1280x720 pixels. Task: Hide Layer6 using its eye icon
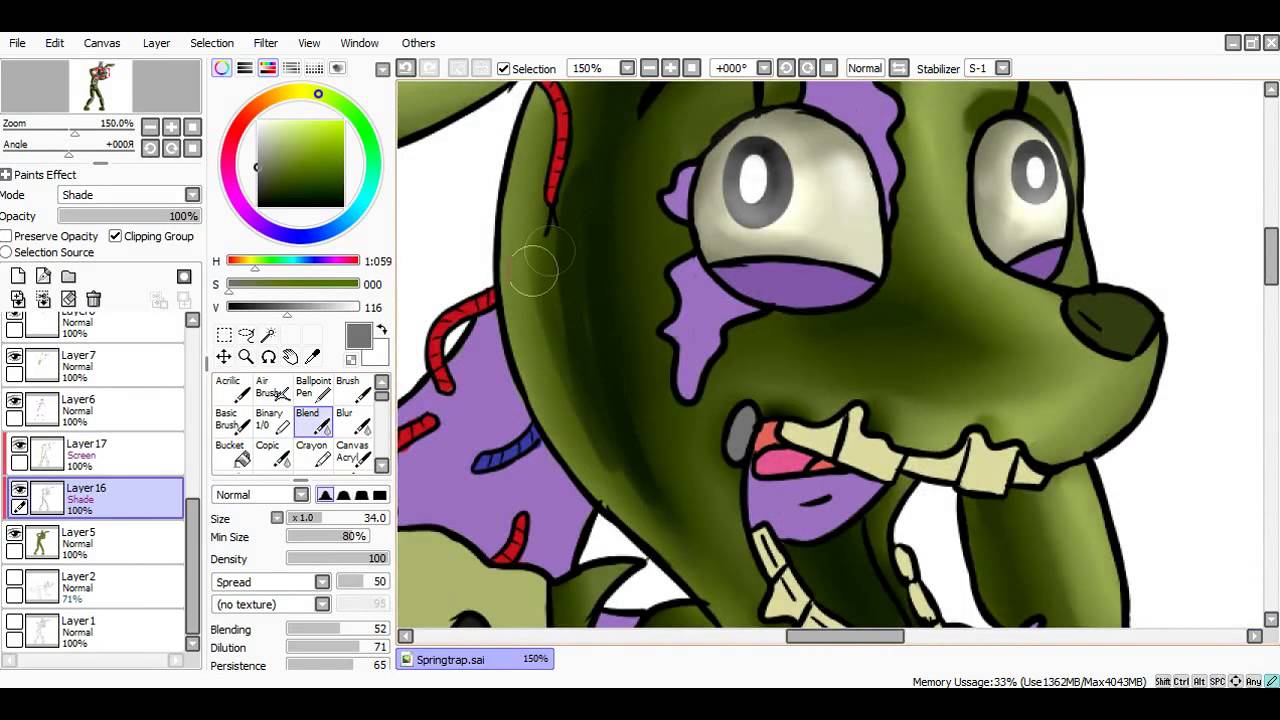[x=14, y=400]
